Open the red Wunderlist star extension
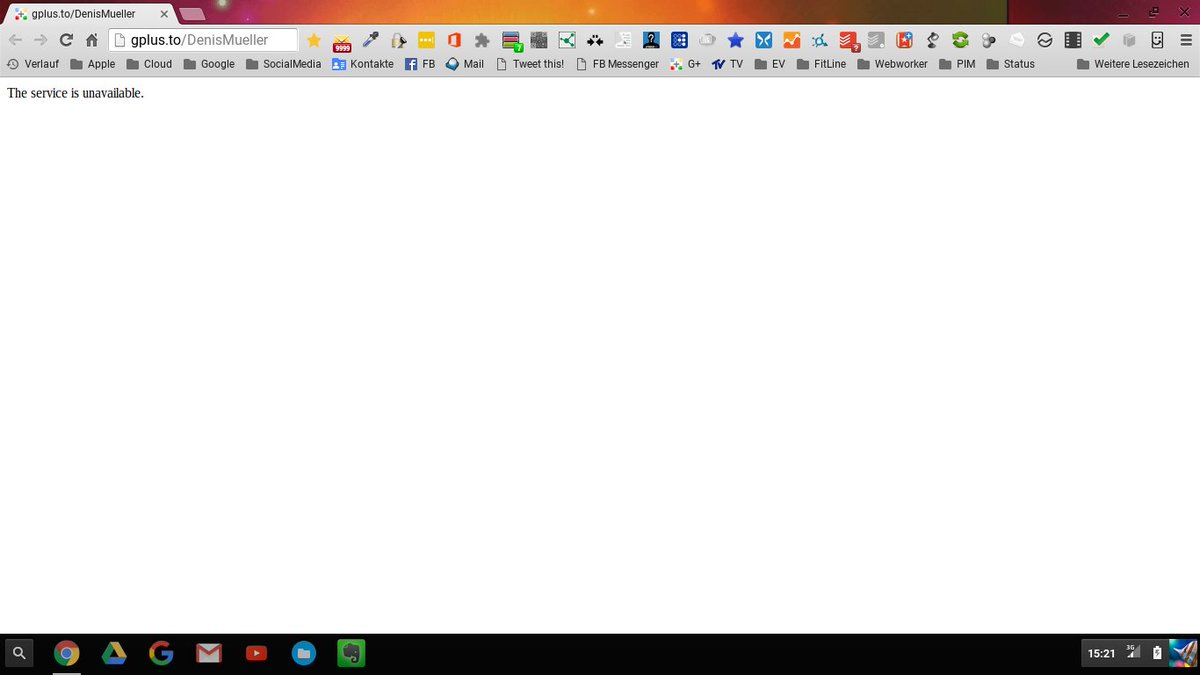This screenshot has height=675, width=1200. coord(904,40)
